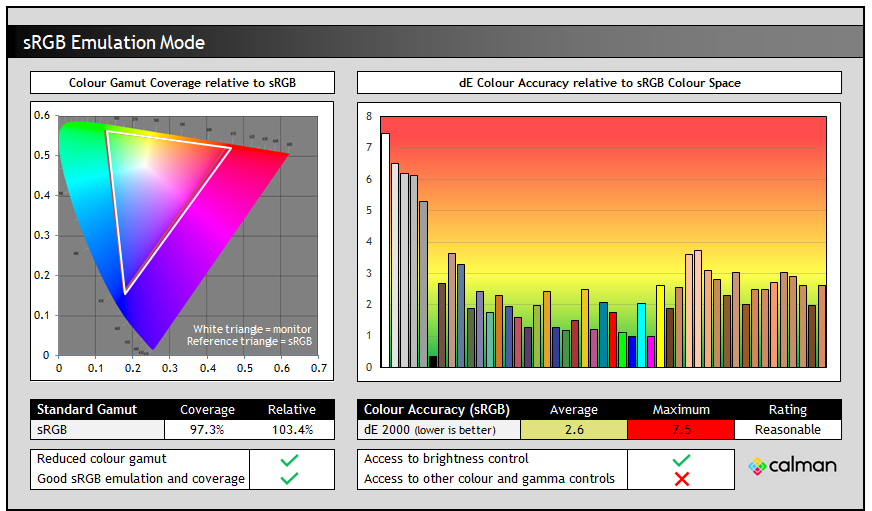Screen dimensions: 872x511
Task: Click the green checkmark for Reduced colour gamut
Action: point(290,460)
